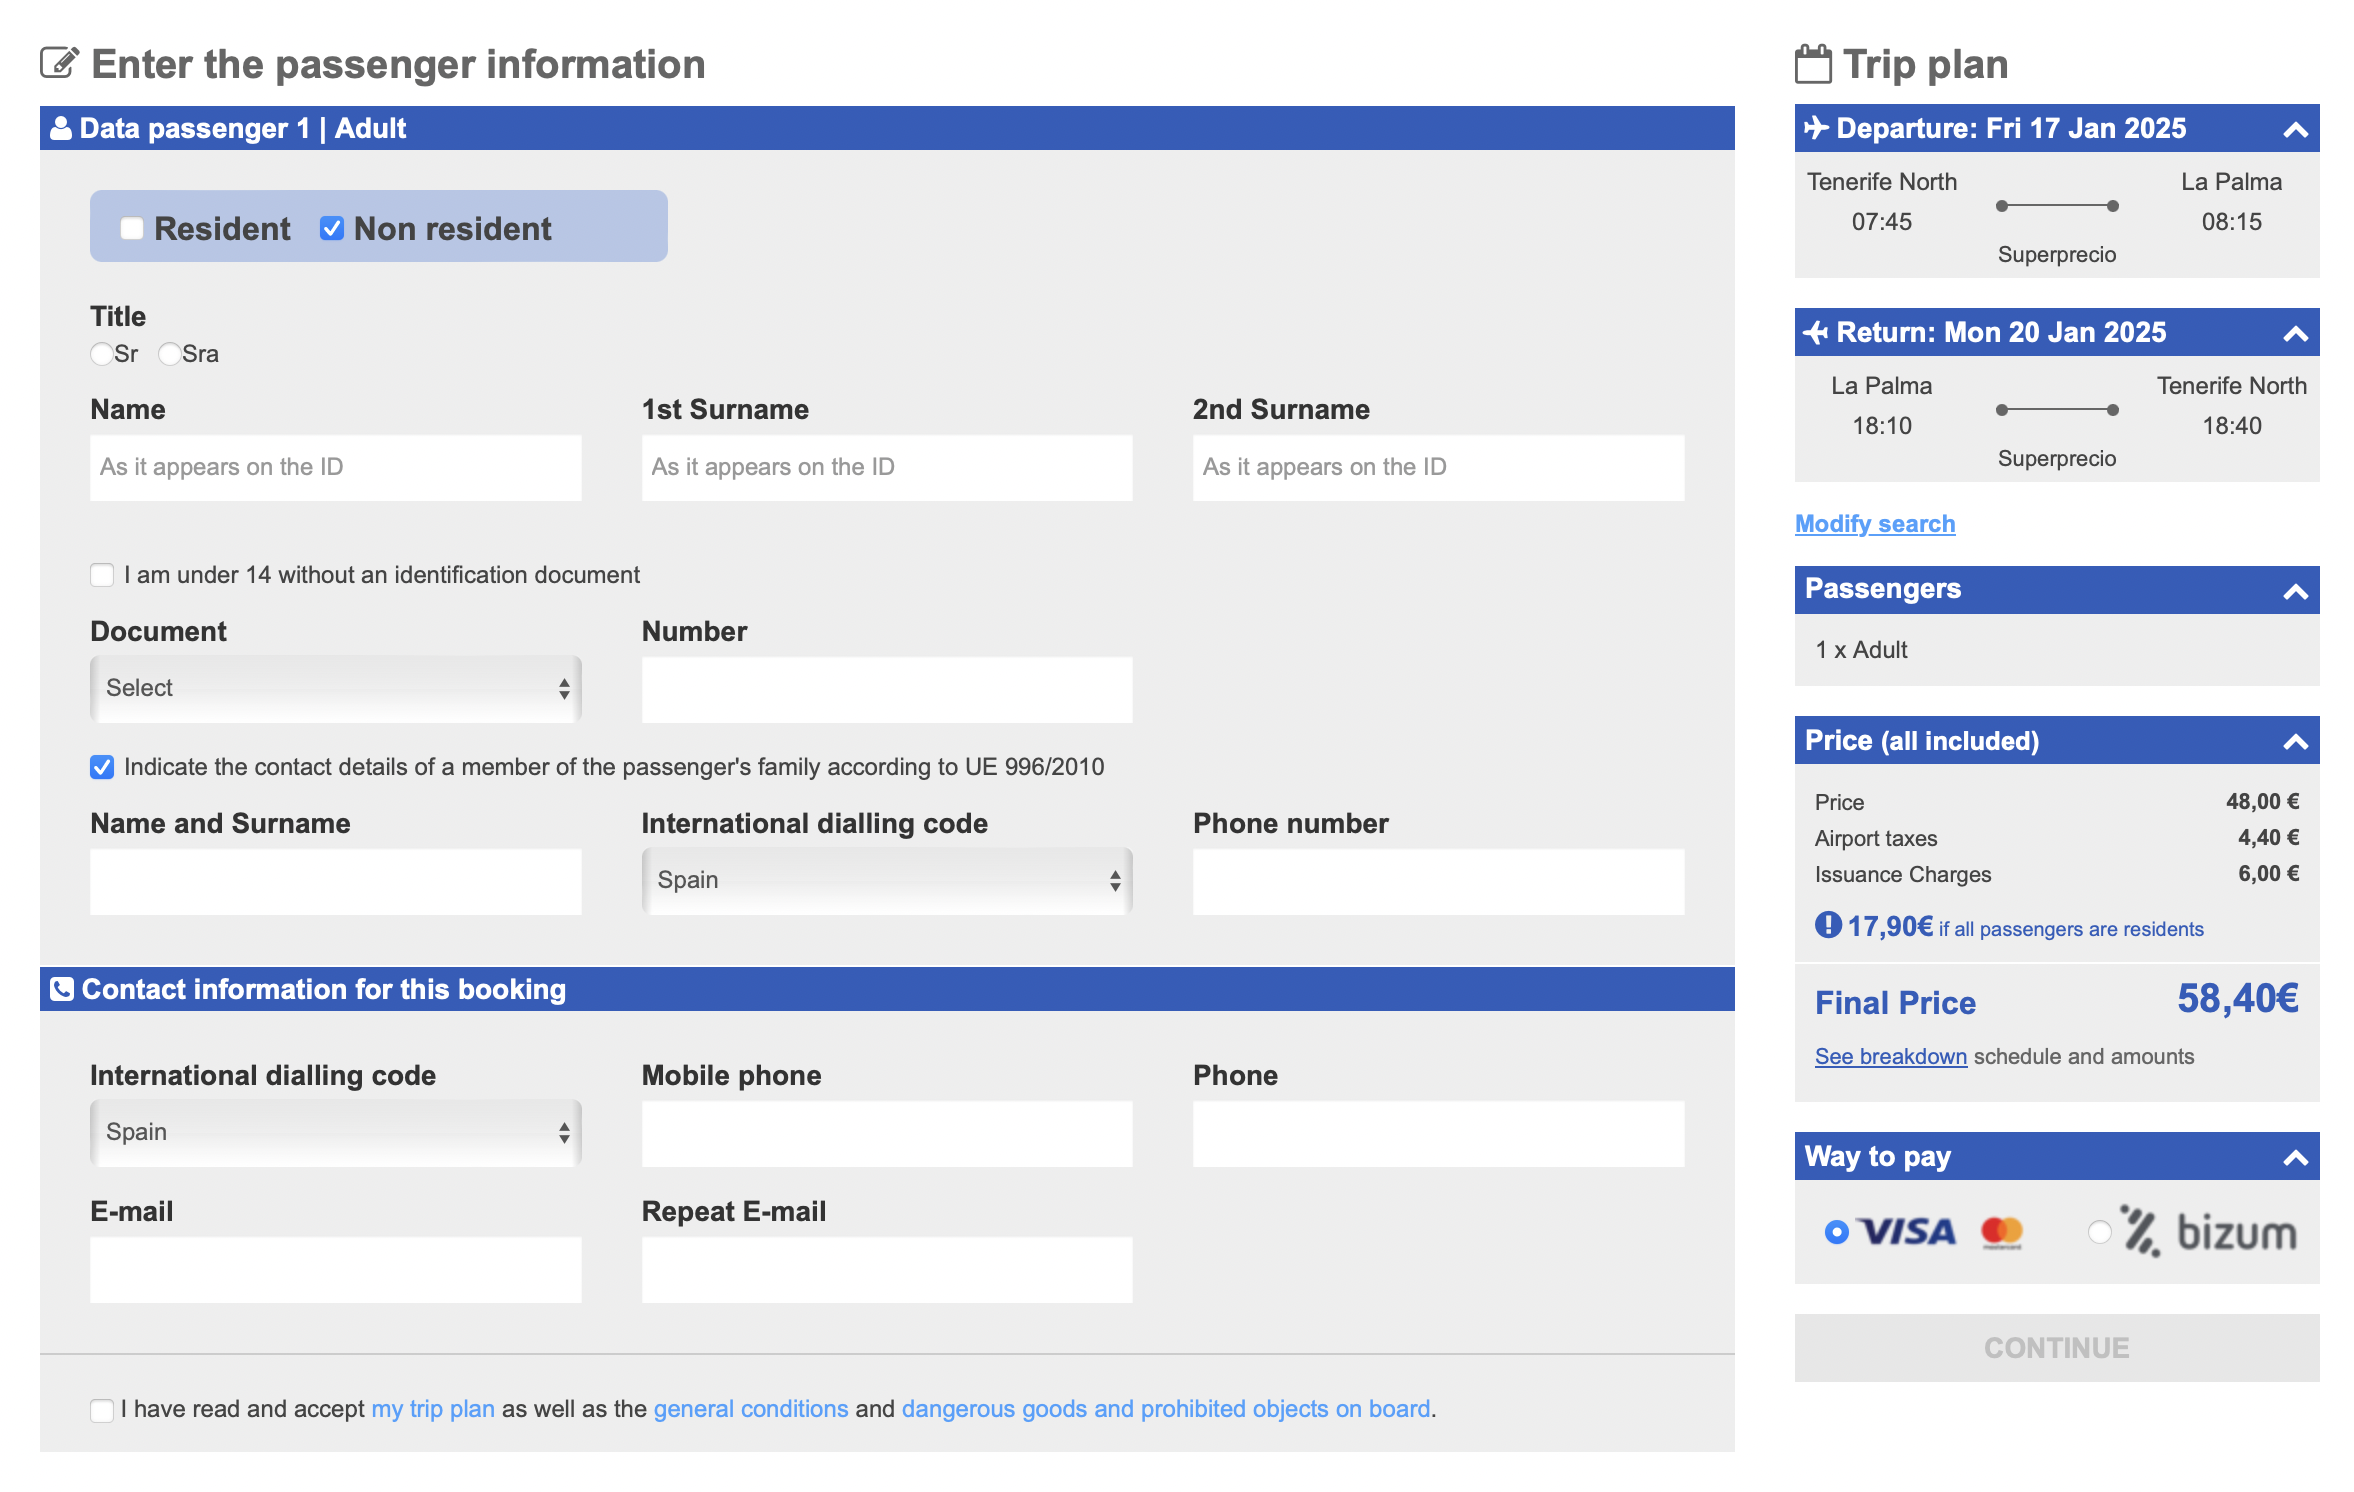Click the passenger person icon in the header
The image size is (2354, 1492).
click(x=61, y=128)
